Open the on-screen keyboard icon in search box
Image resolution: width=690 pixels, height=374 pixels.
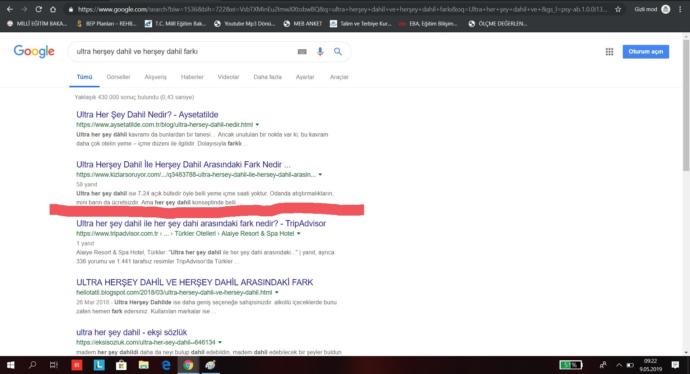click(x=302, y=51)
